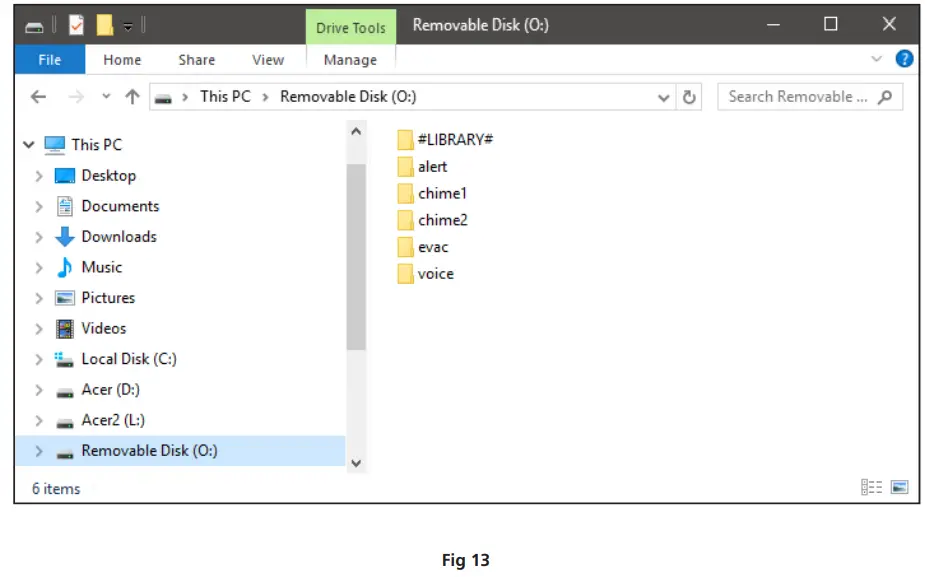Image resolution: width=927 pixels, height=577 pixels.
Task: Click the Videos filmstrip icon
Action: (x=64, y=329)
